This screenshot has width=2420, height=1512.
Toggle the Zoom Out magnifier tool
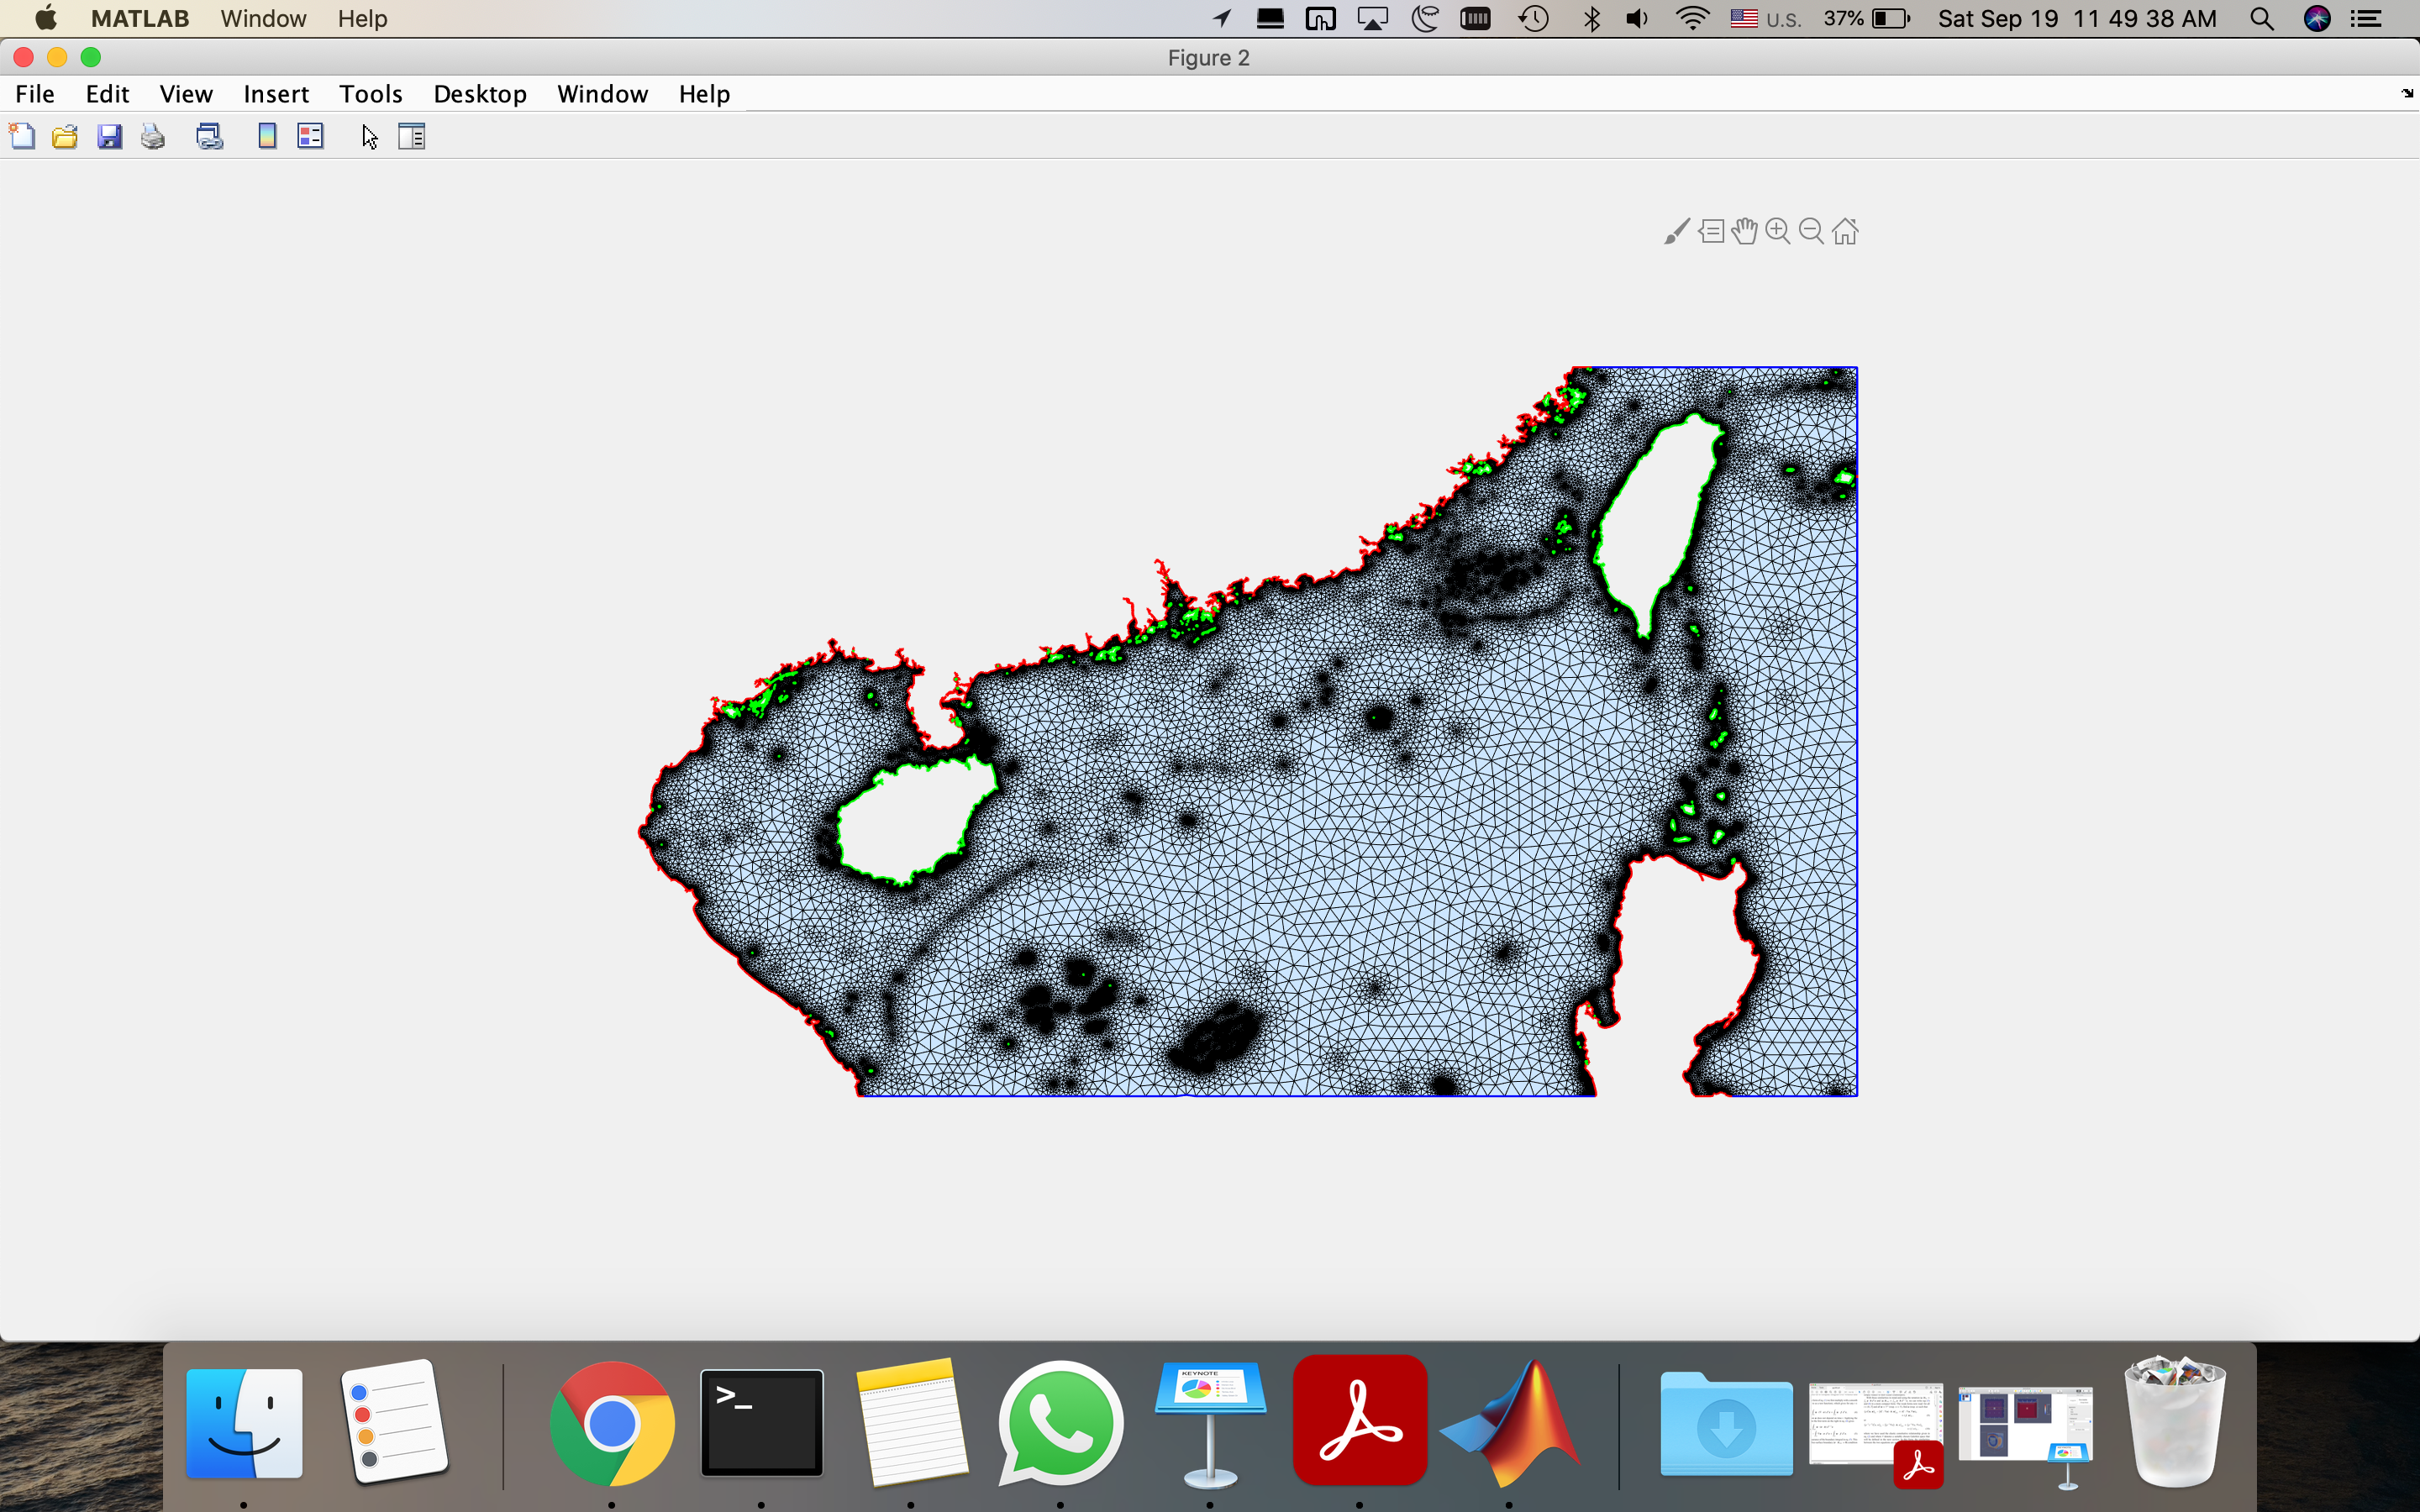coord(1811,231)
